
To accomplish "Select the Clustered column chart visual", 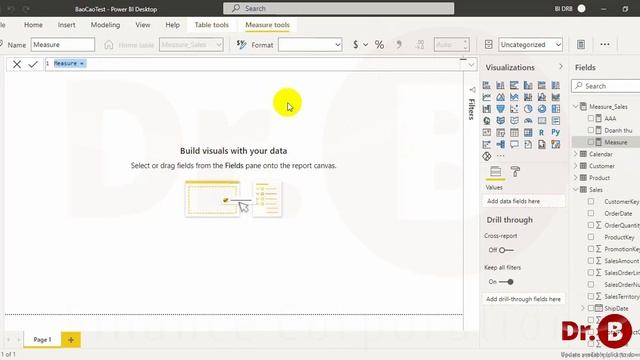I will tap(528, 85).
